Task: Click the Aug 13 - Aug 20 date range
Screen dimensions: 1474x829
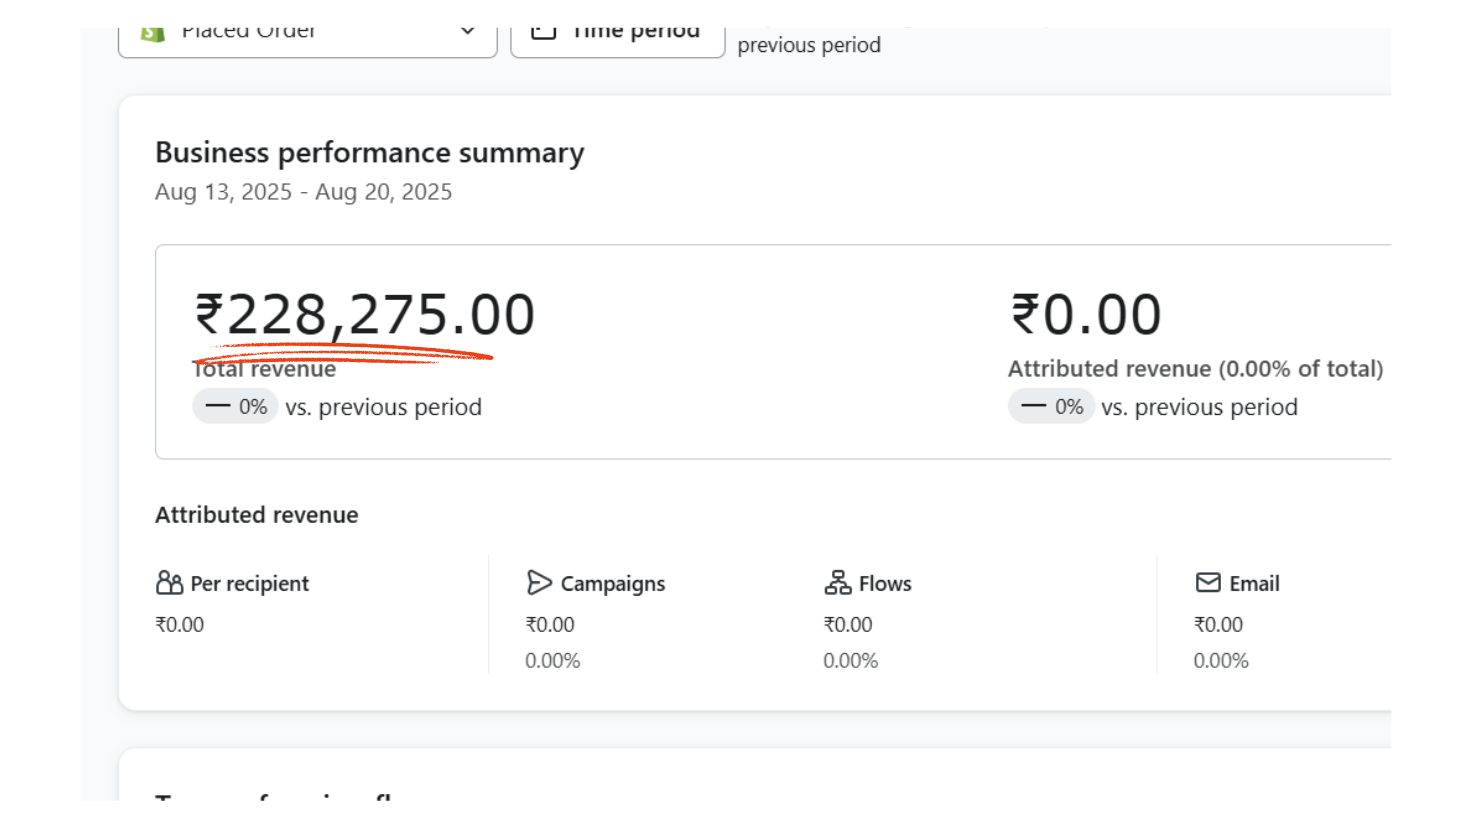Action: tap(303, 192)
